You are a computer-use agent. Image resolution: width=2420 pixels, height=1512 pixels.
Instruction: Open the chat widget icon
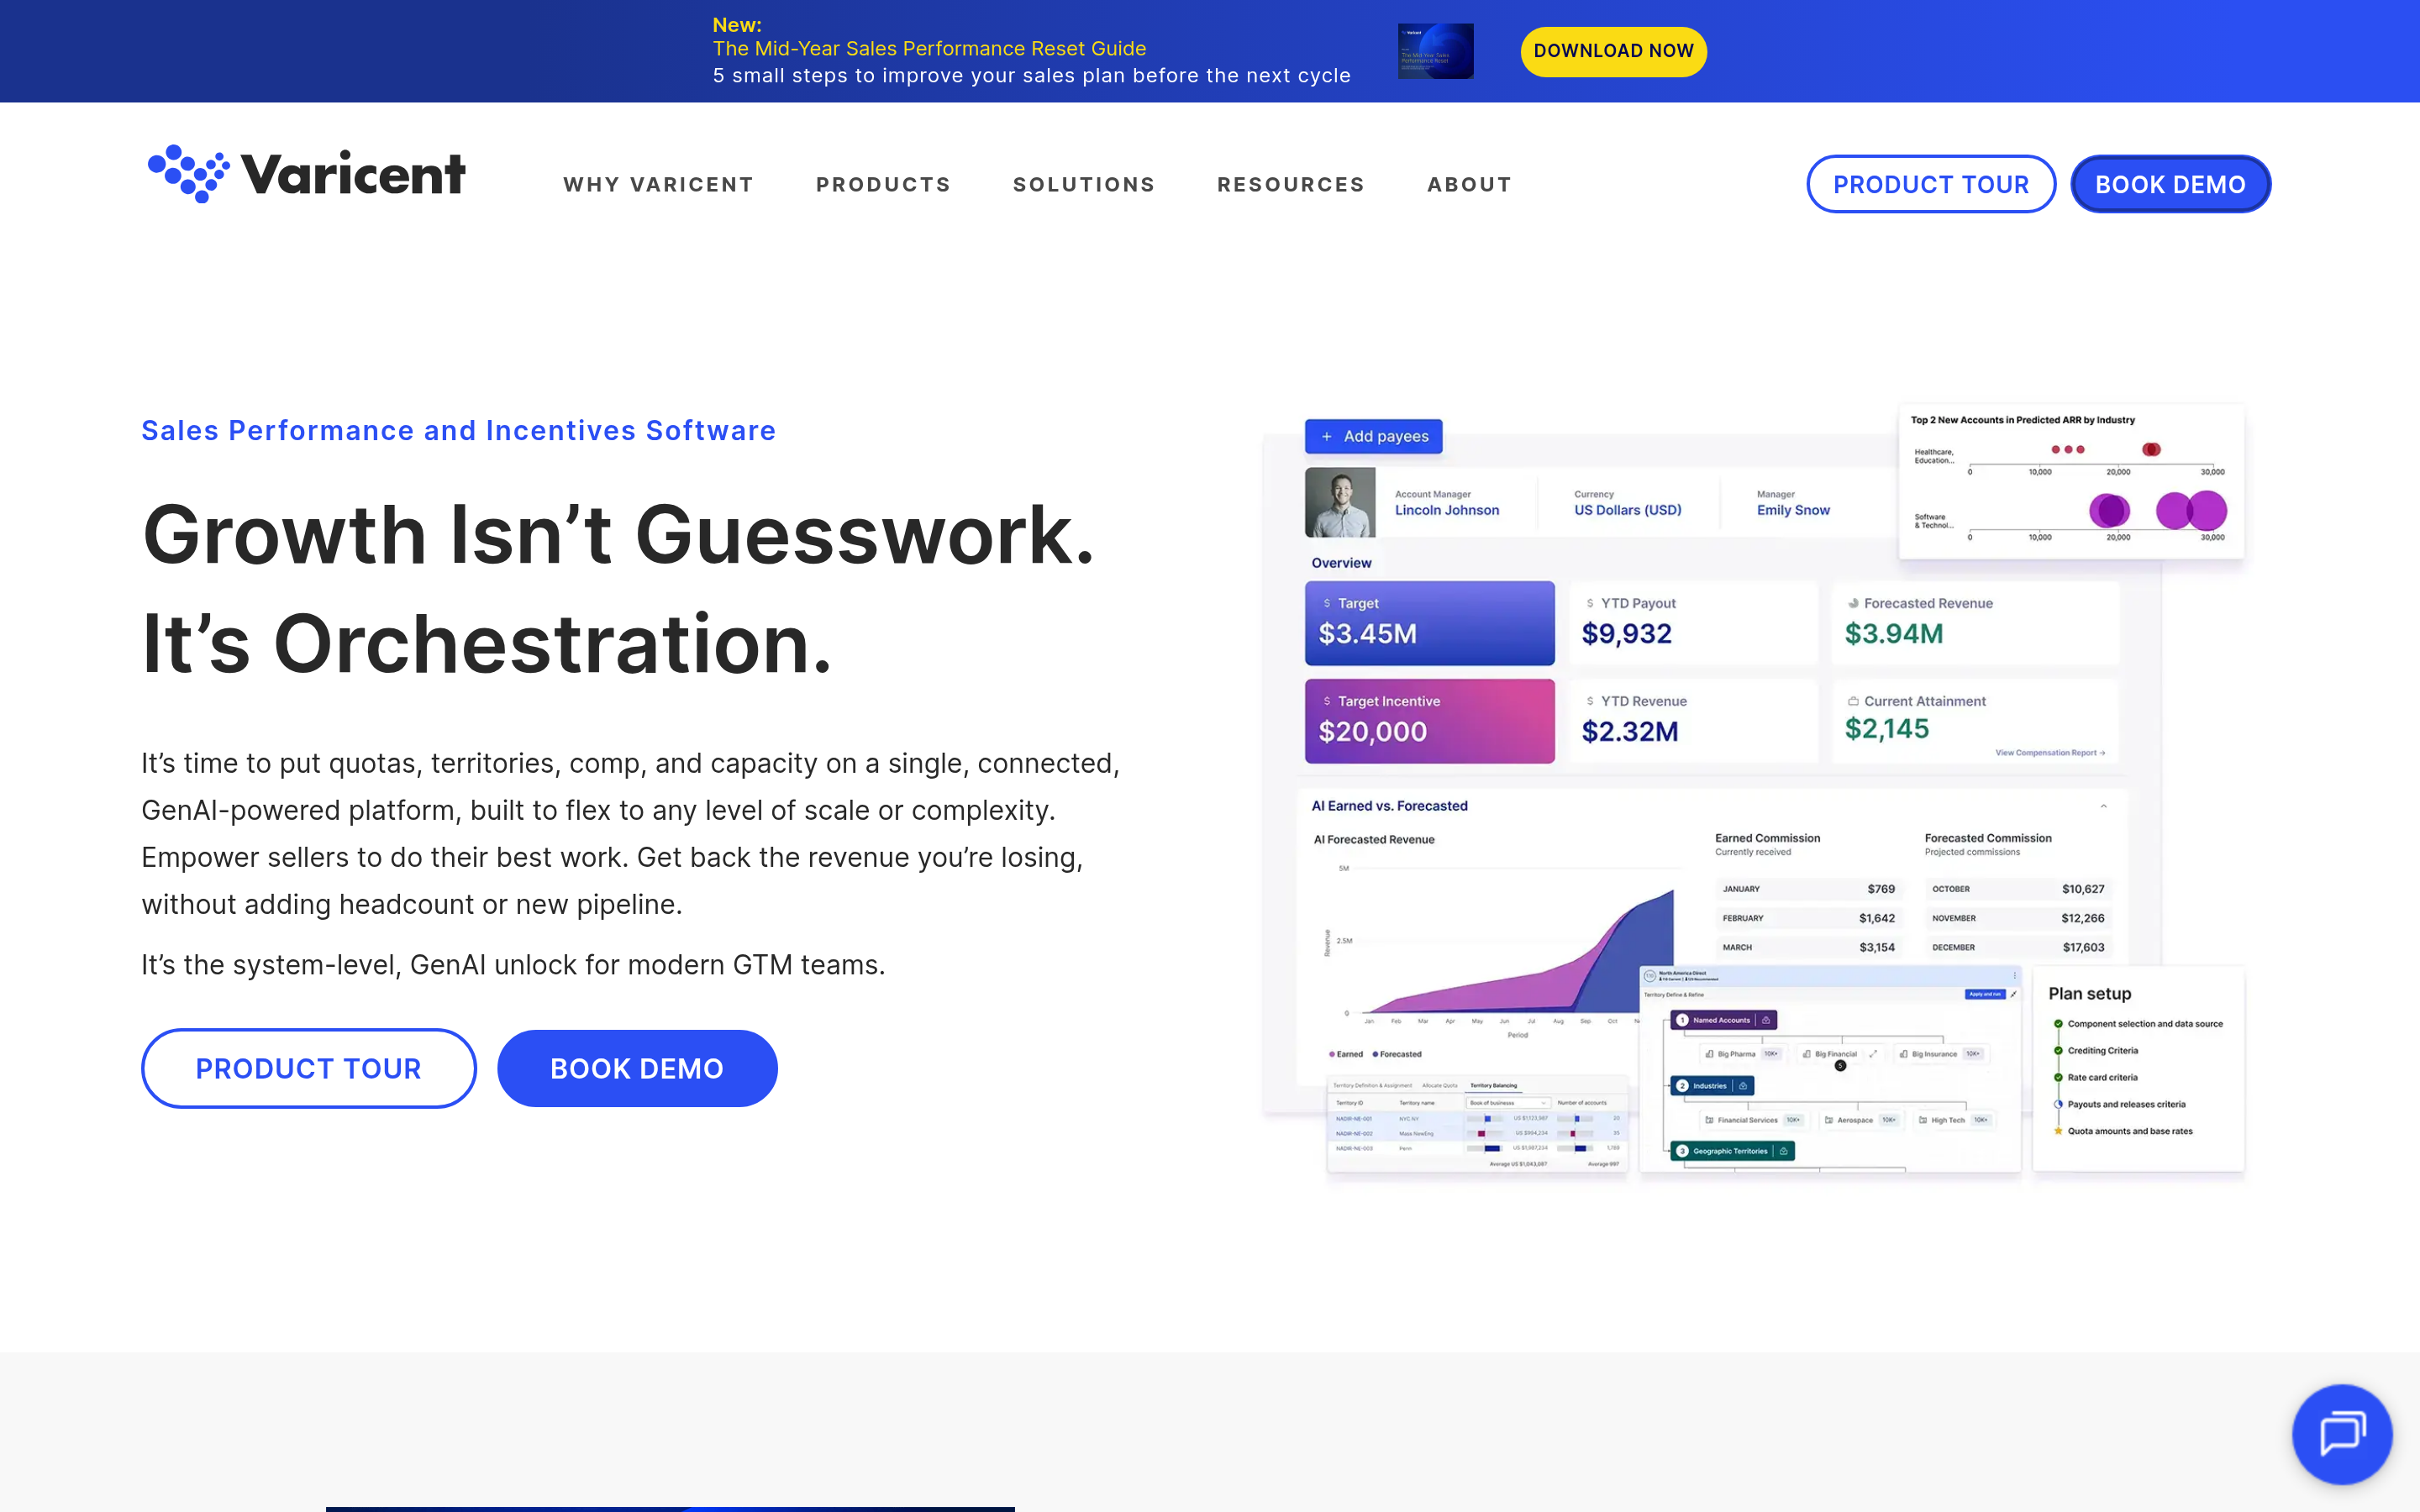point(2342,1433)
